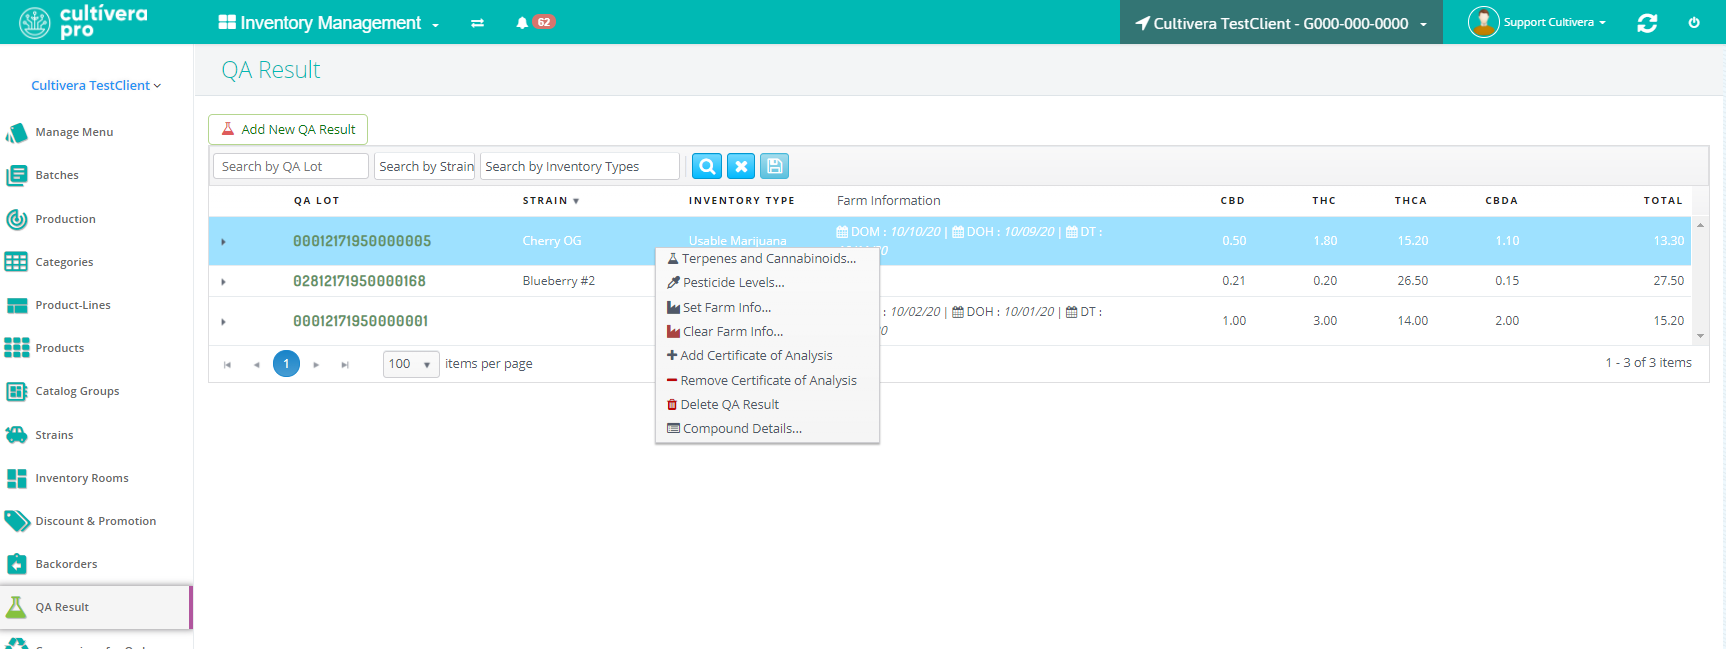This screenshot has height=649, width=1726.
Task: Click QA lot 00012171950000005 link
Action: [362, 241]
